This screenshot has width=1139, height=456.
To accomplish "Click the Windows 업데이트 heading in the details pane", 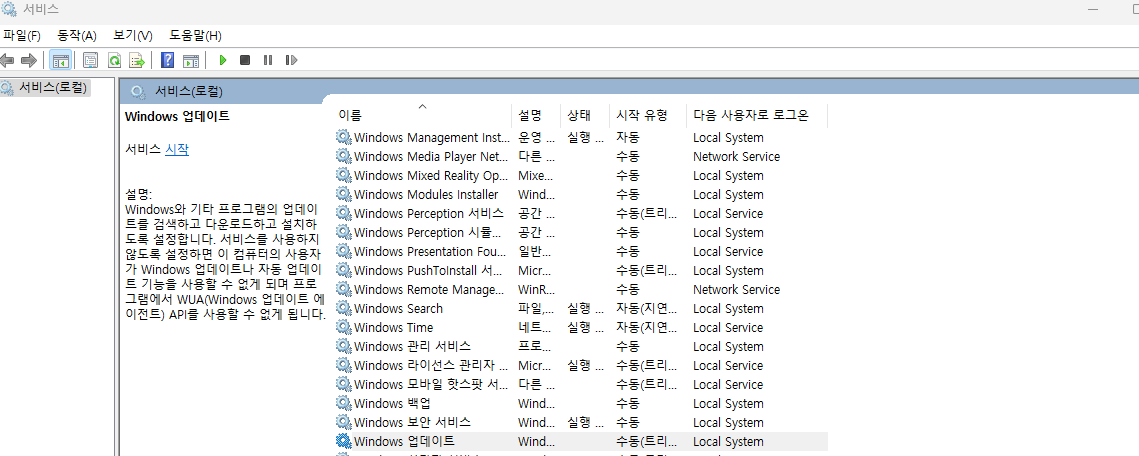I will pos(177,115).
